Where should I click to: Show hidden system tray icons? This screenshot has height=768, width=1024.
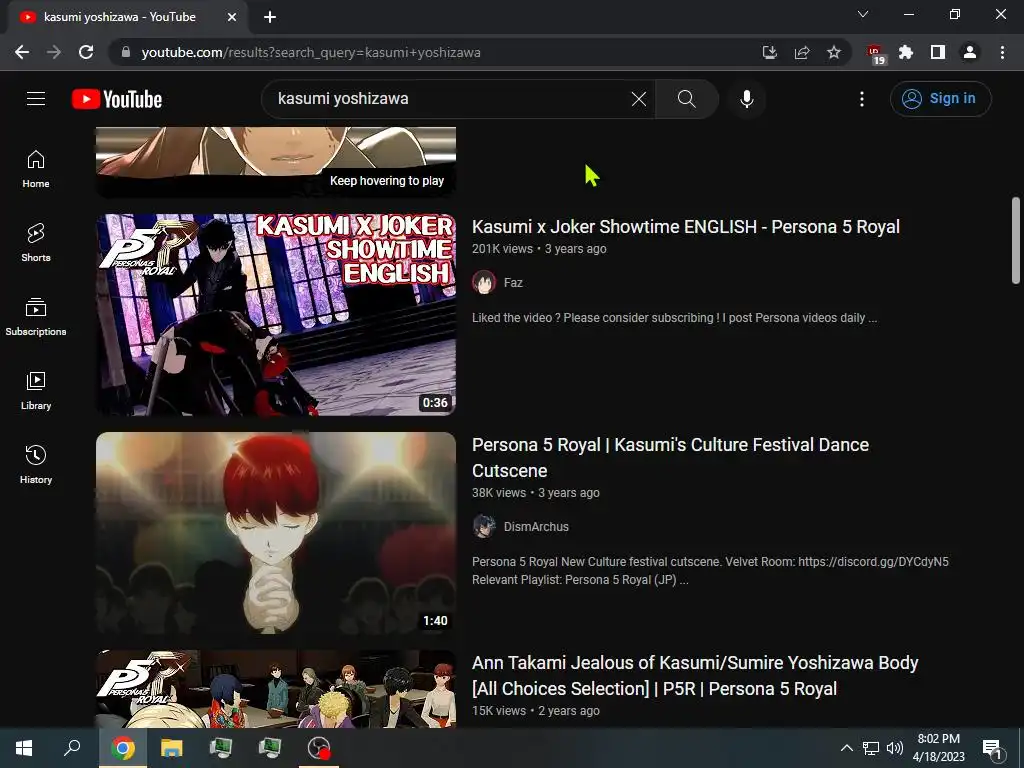[846, 748]
